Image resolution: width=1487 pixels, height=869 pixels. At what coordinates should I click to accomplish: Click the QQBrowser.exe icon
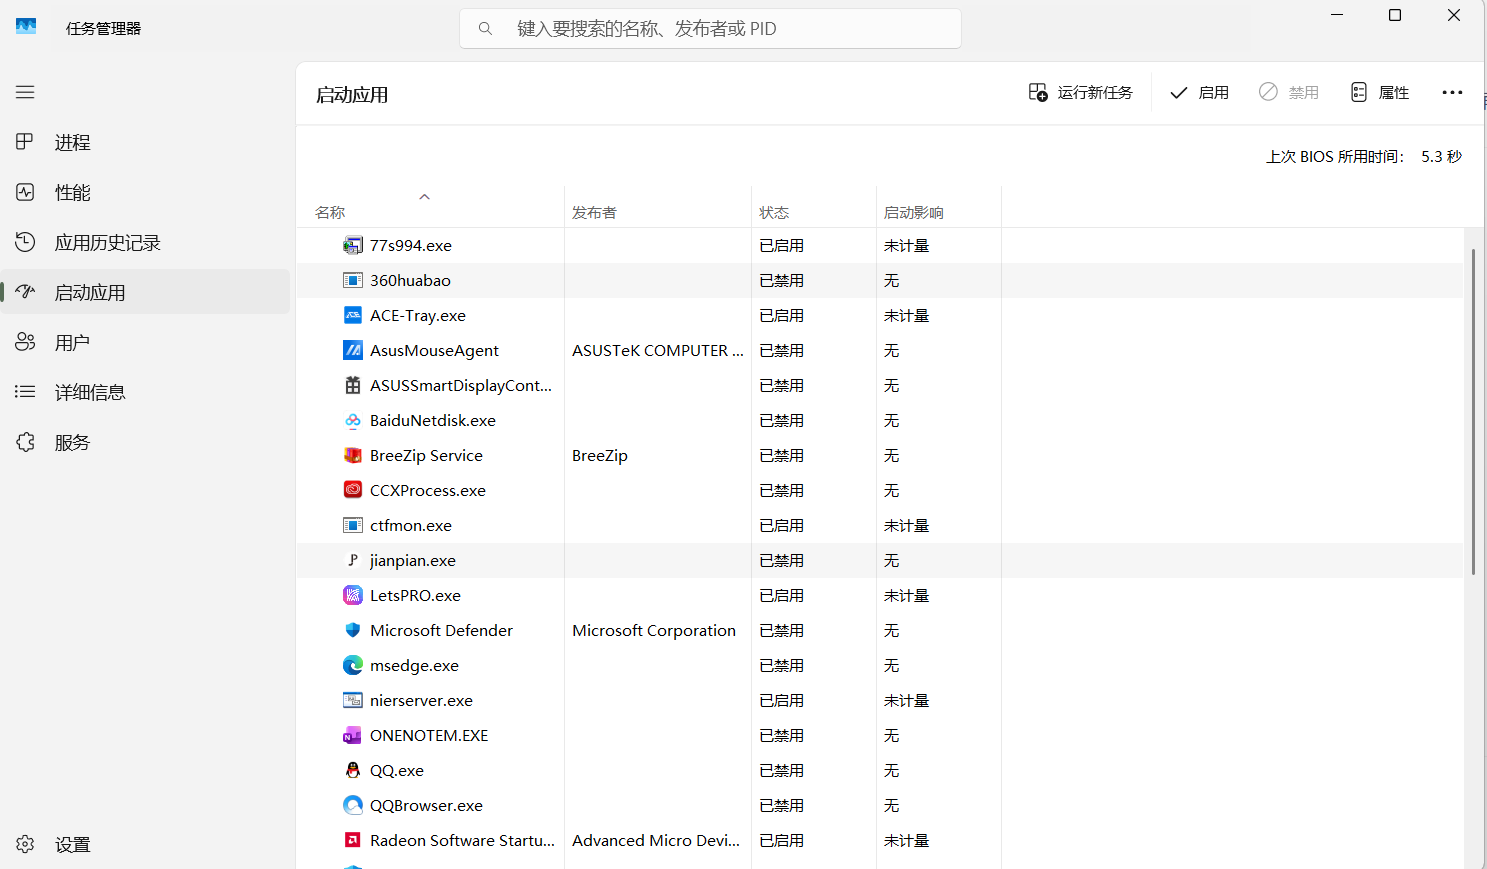click(353, 805)
